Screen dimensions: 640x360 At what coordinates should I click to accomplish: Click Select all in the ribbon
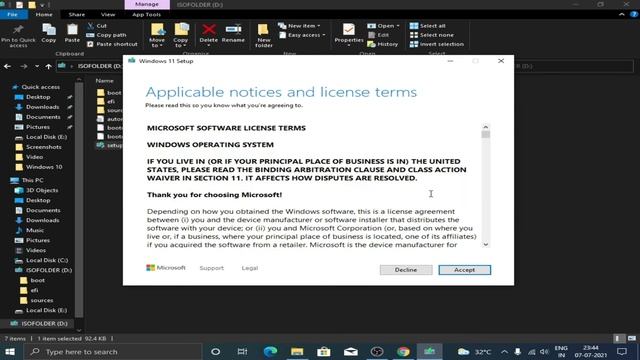coord(428,26)
